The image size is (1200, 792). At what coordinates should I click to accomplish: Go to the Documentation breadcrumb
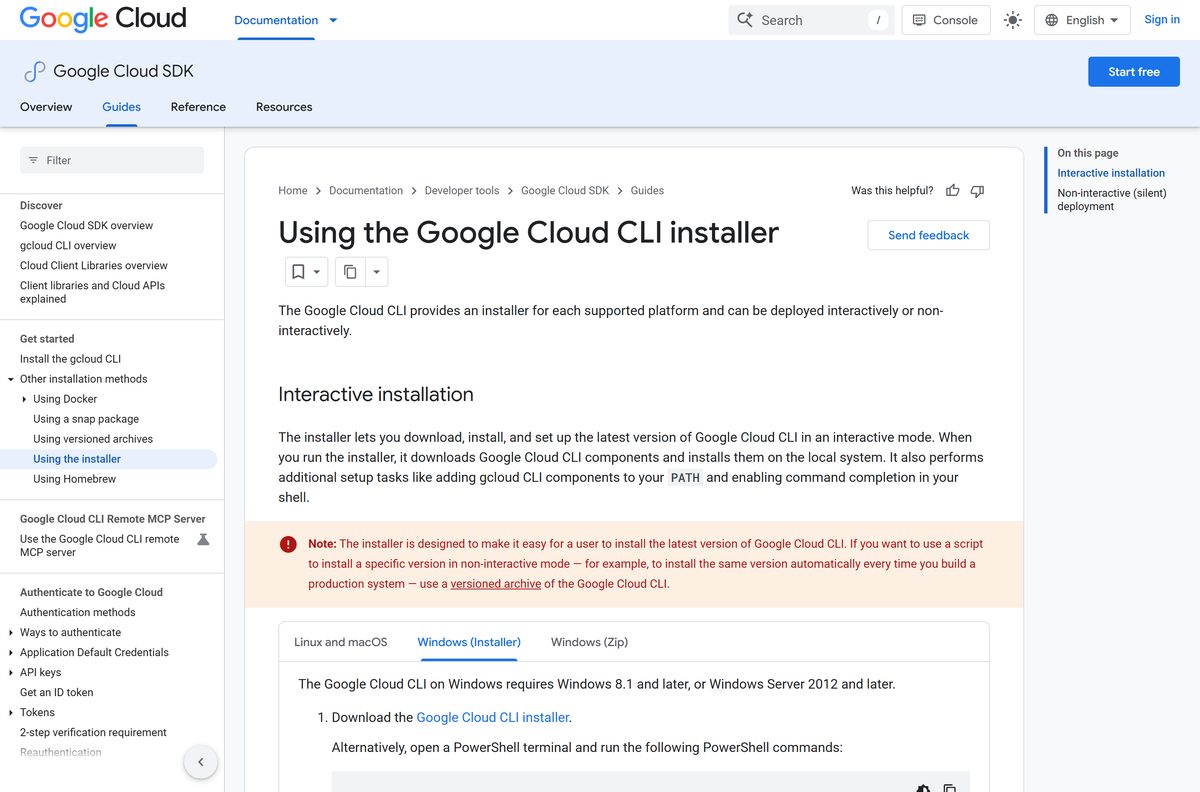click(x=366, y=190)
